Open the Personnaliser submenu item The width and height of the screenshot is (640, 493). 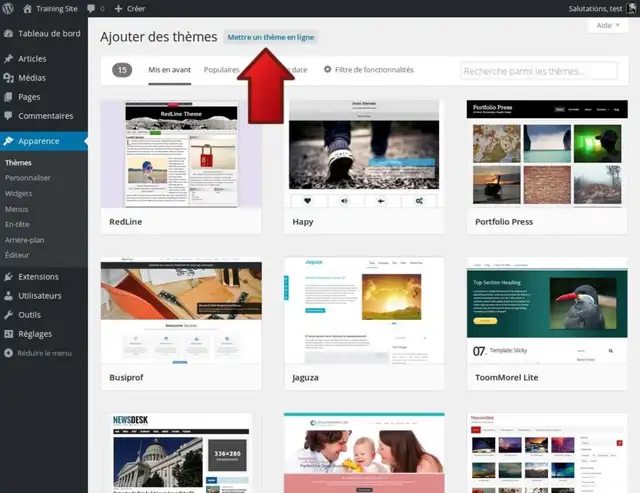28,178
